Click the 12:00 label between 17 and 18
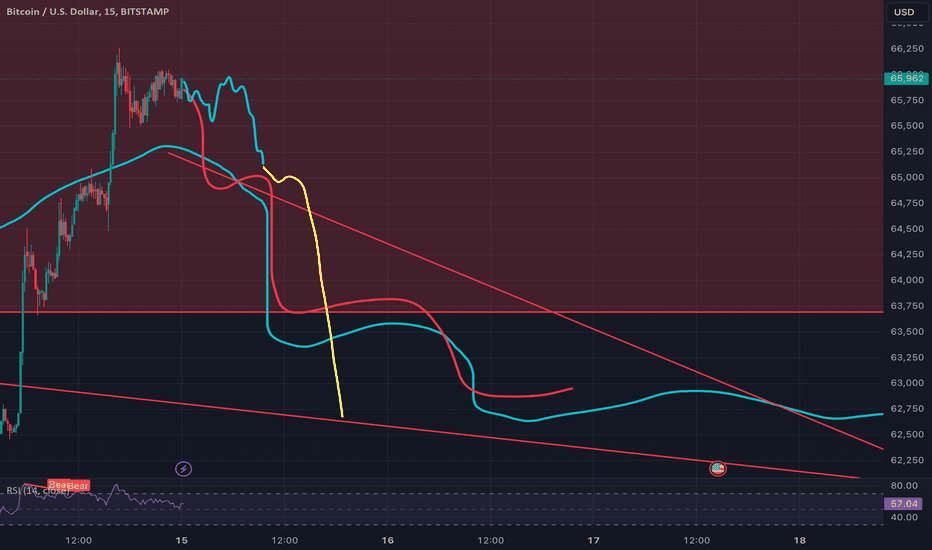Screen dimensions: 932x550 pos(697,540)
